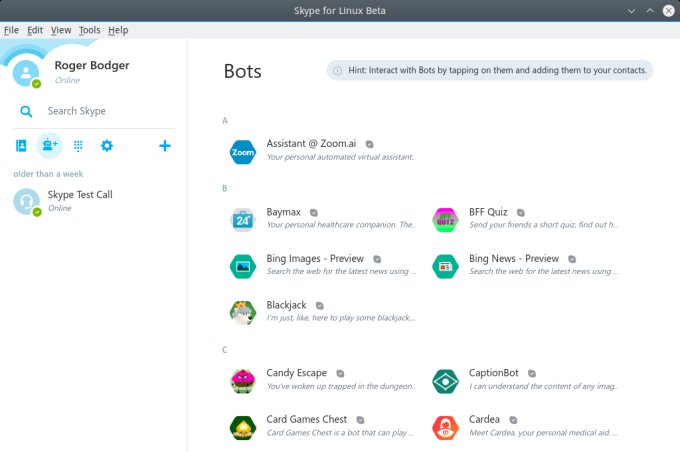Click the Bing Images bot icon

(x=242, y=266)
